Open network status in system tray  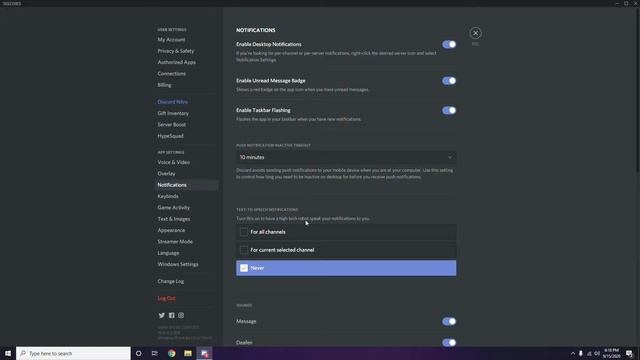pos(589,353)
